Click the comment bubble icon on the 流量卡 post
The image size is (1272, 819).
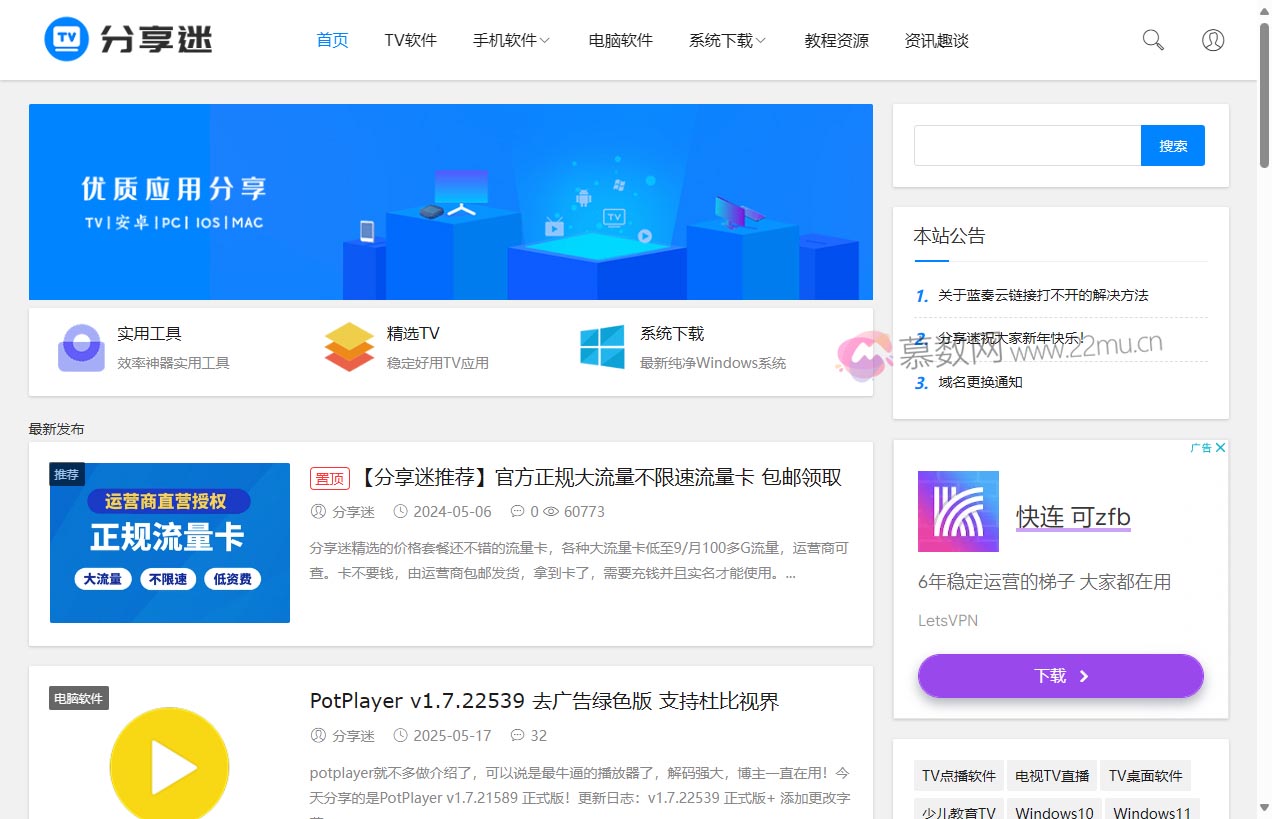tap(518, 511)
